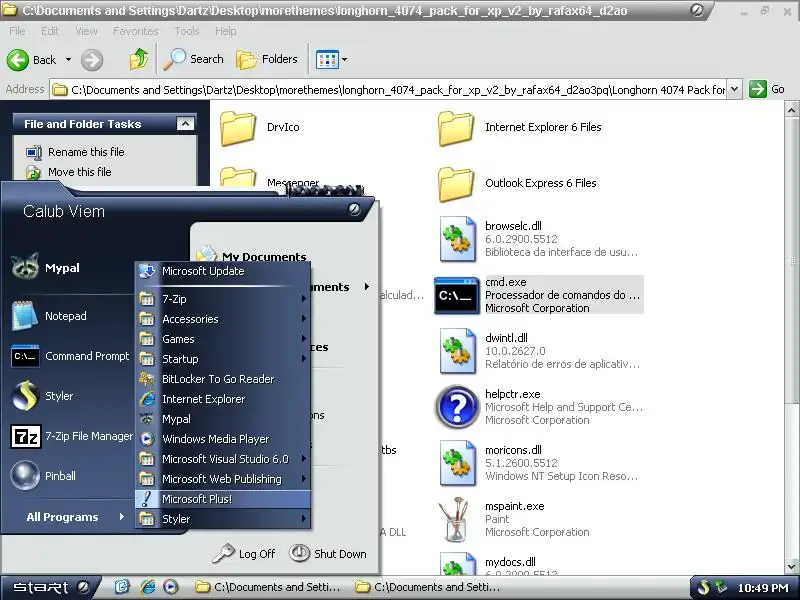Open the Edit menu
Screen dimensions: 800x600
click(50, 31)
